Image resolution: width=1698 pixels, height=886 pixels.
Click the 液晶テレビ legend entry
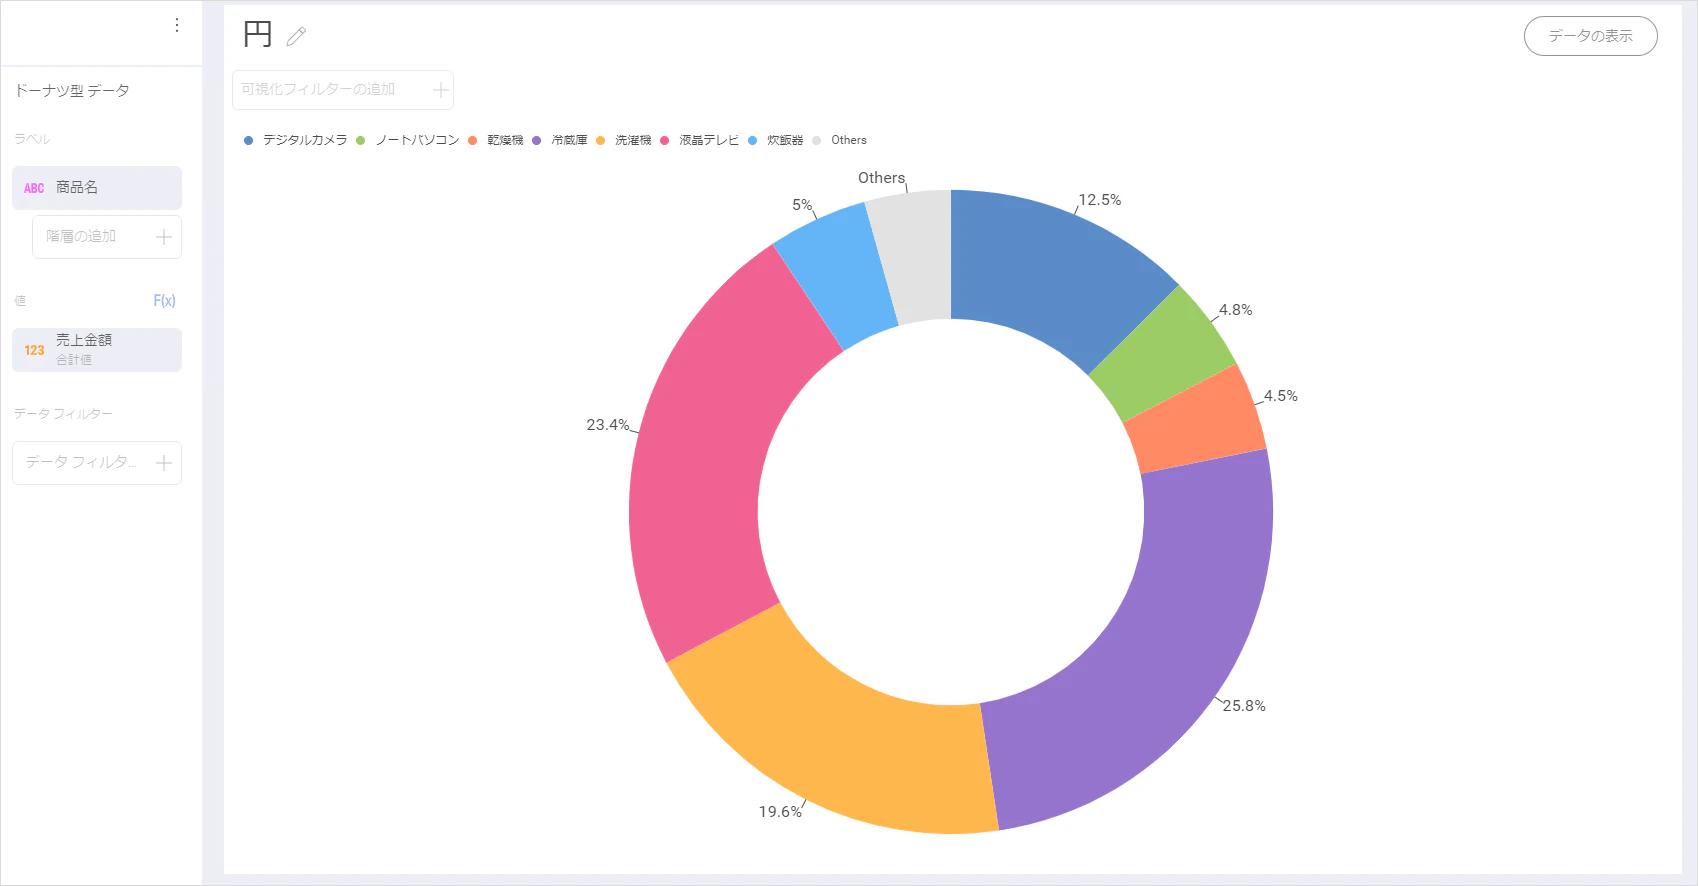pyautogui.click(x=699, y=141)
